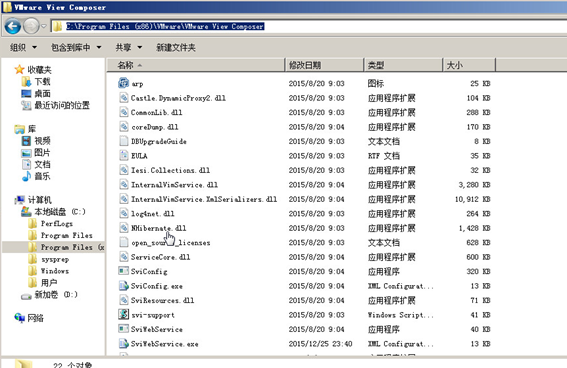Select the coreDump.dll file icon
Image resolution: width=567 pixels, height=368 pixels.
pyautogui.click(x=124, y=127)
